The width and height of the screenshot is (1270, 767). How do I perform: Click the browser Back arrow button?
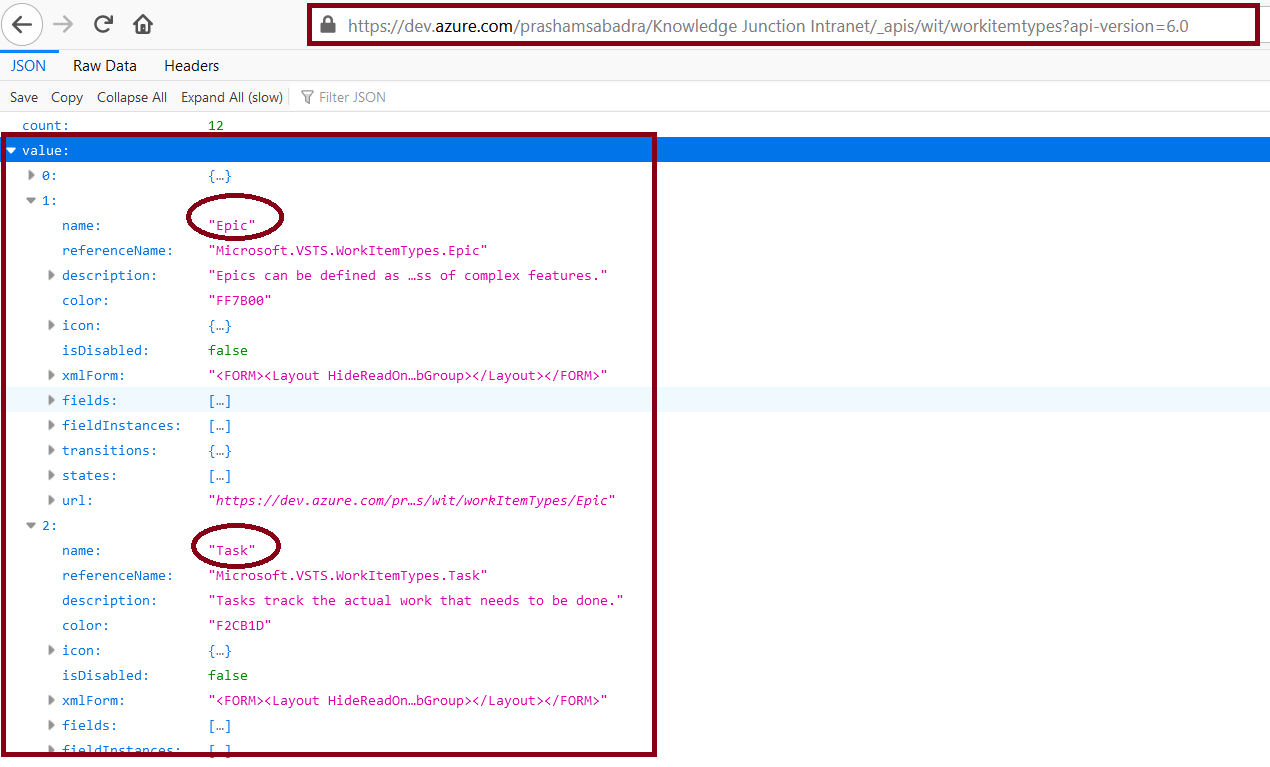23,24
